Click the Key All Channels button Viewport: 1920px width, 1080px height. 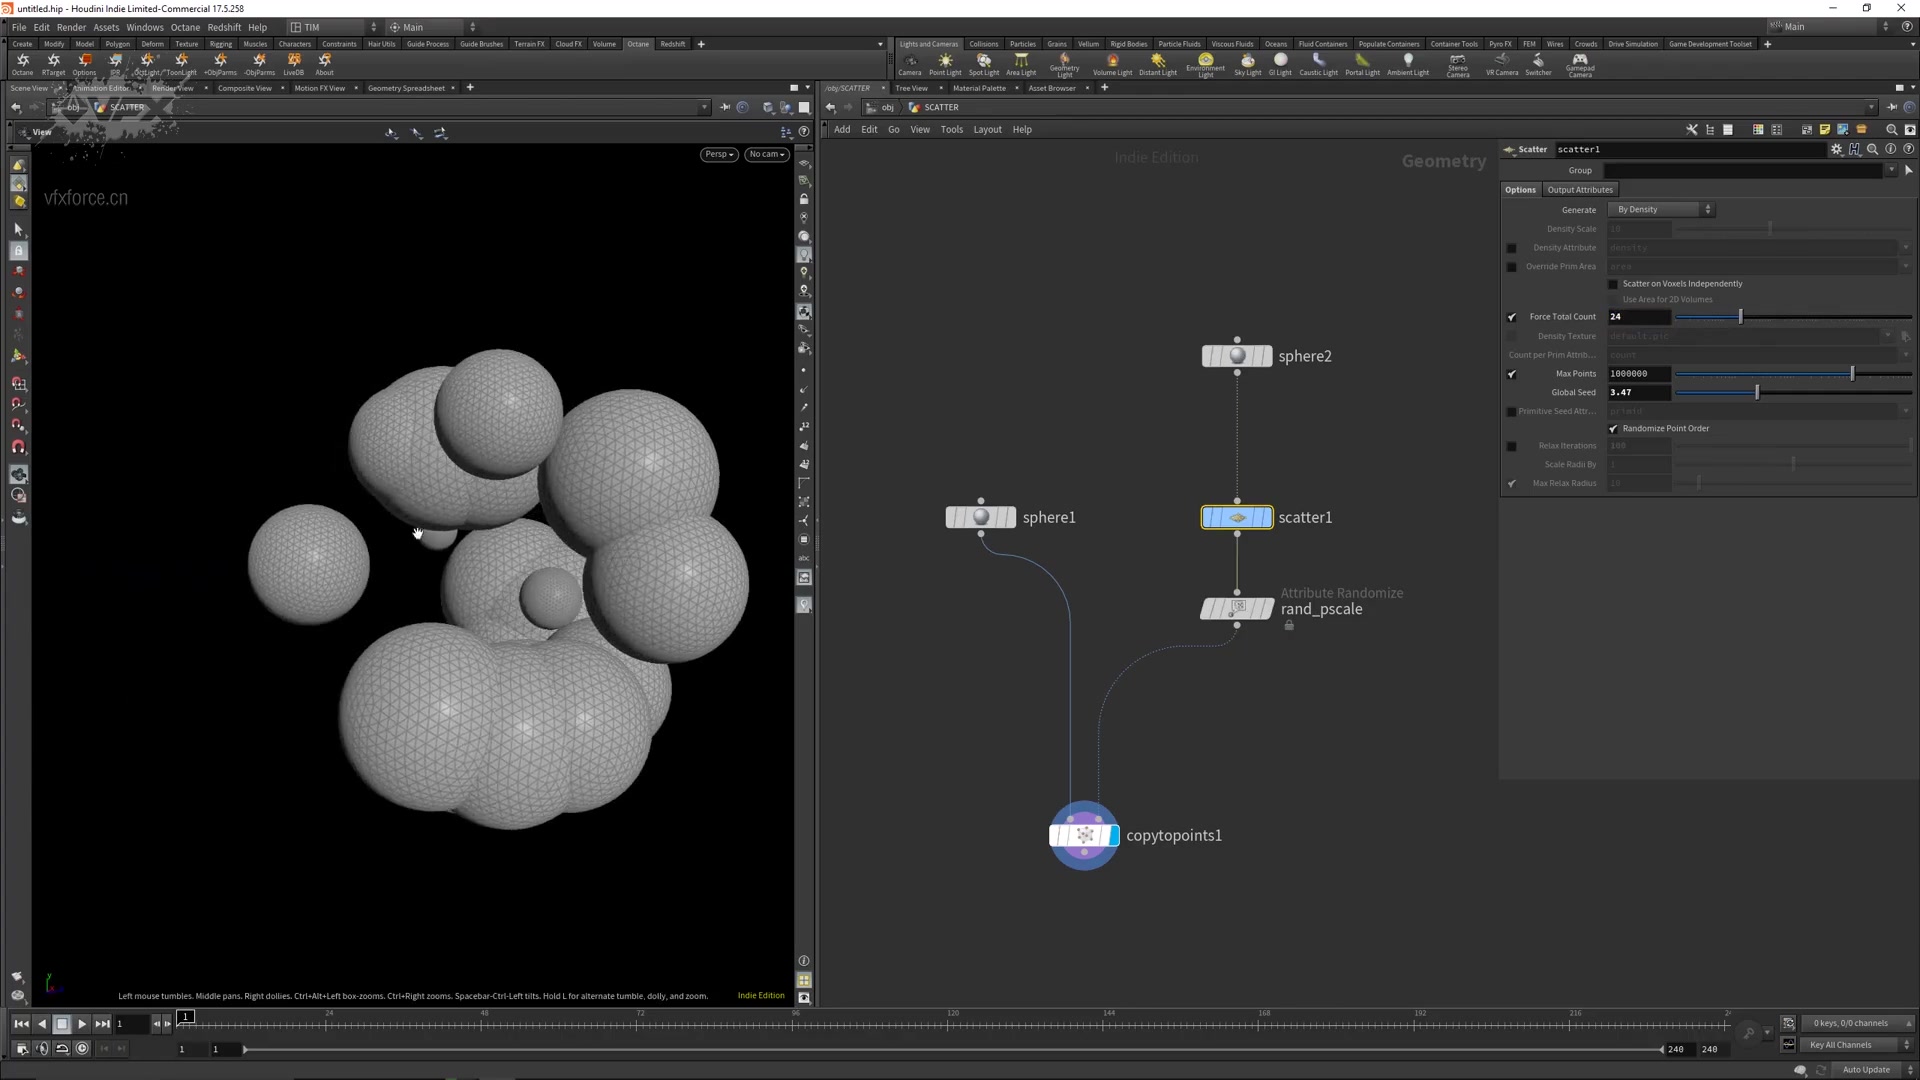coord(1840,1045)
